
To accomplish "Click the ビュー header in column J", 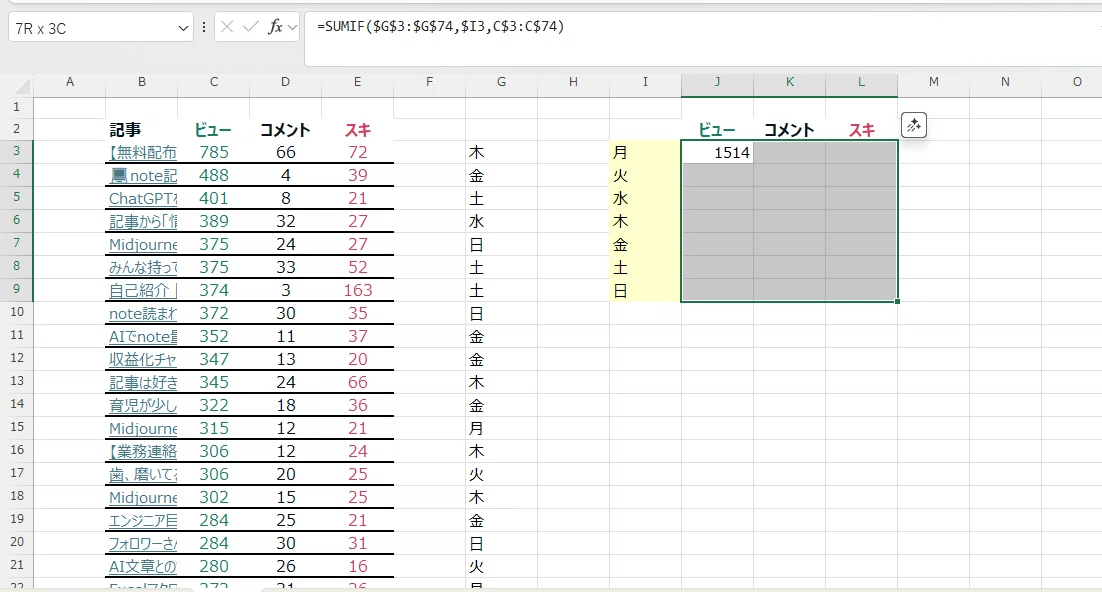I will point(717,130).
